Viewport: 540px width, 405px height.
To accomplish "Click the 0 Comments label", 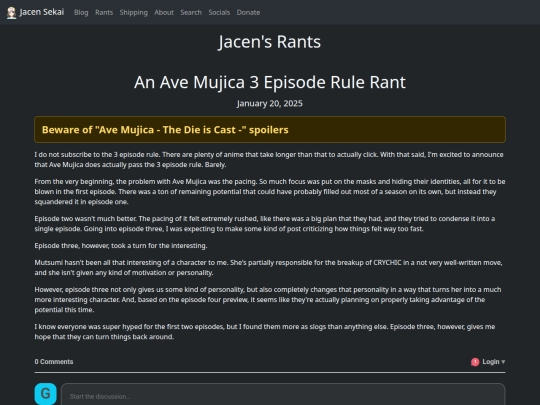I will (54, 362).
